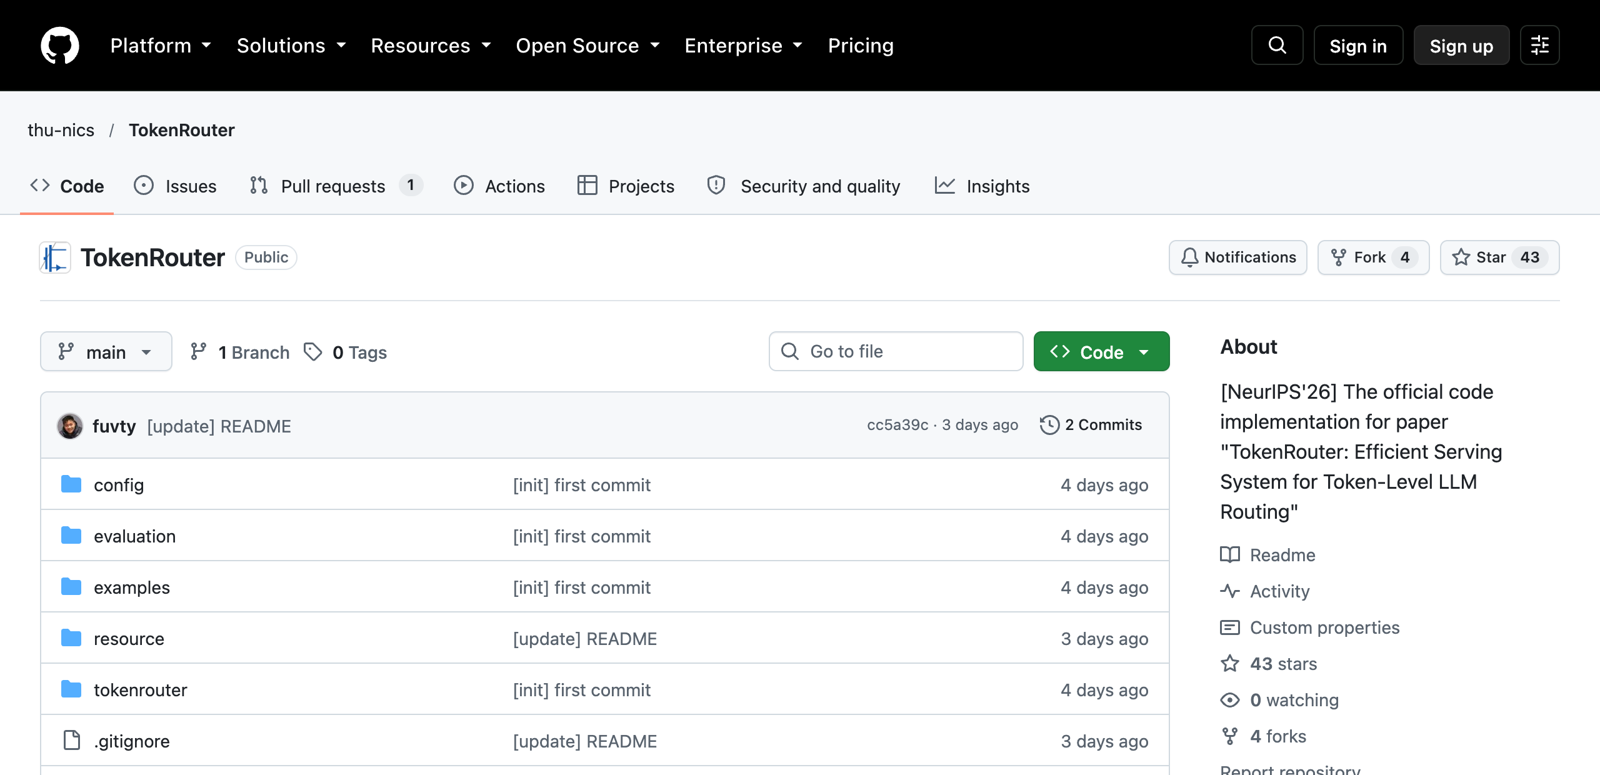Click the Go to file search field

896,351
